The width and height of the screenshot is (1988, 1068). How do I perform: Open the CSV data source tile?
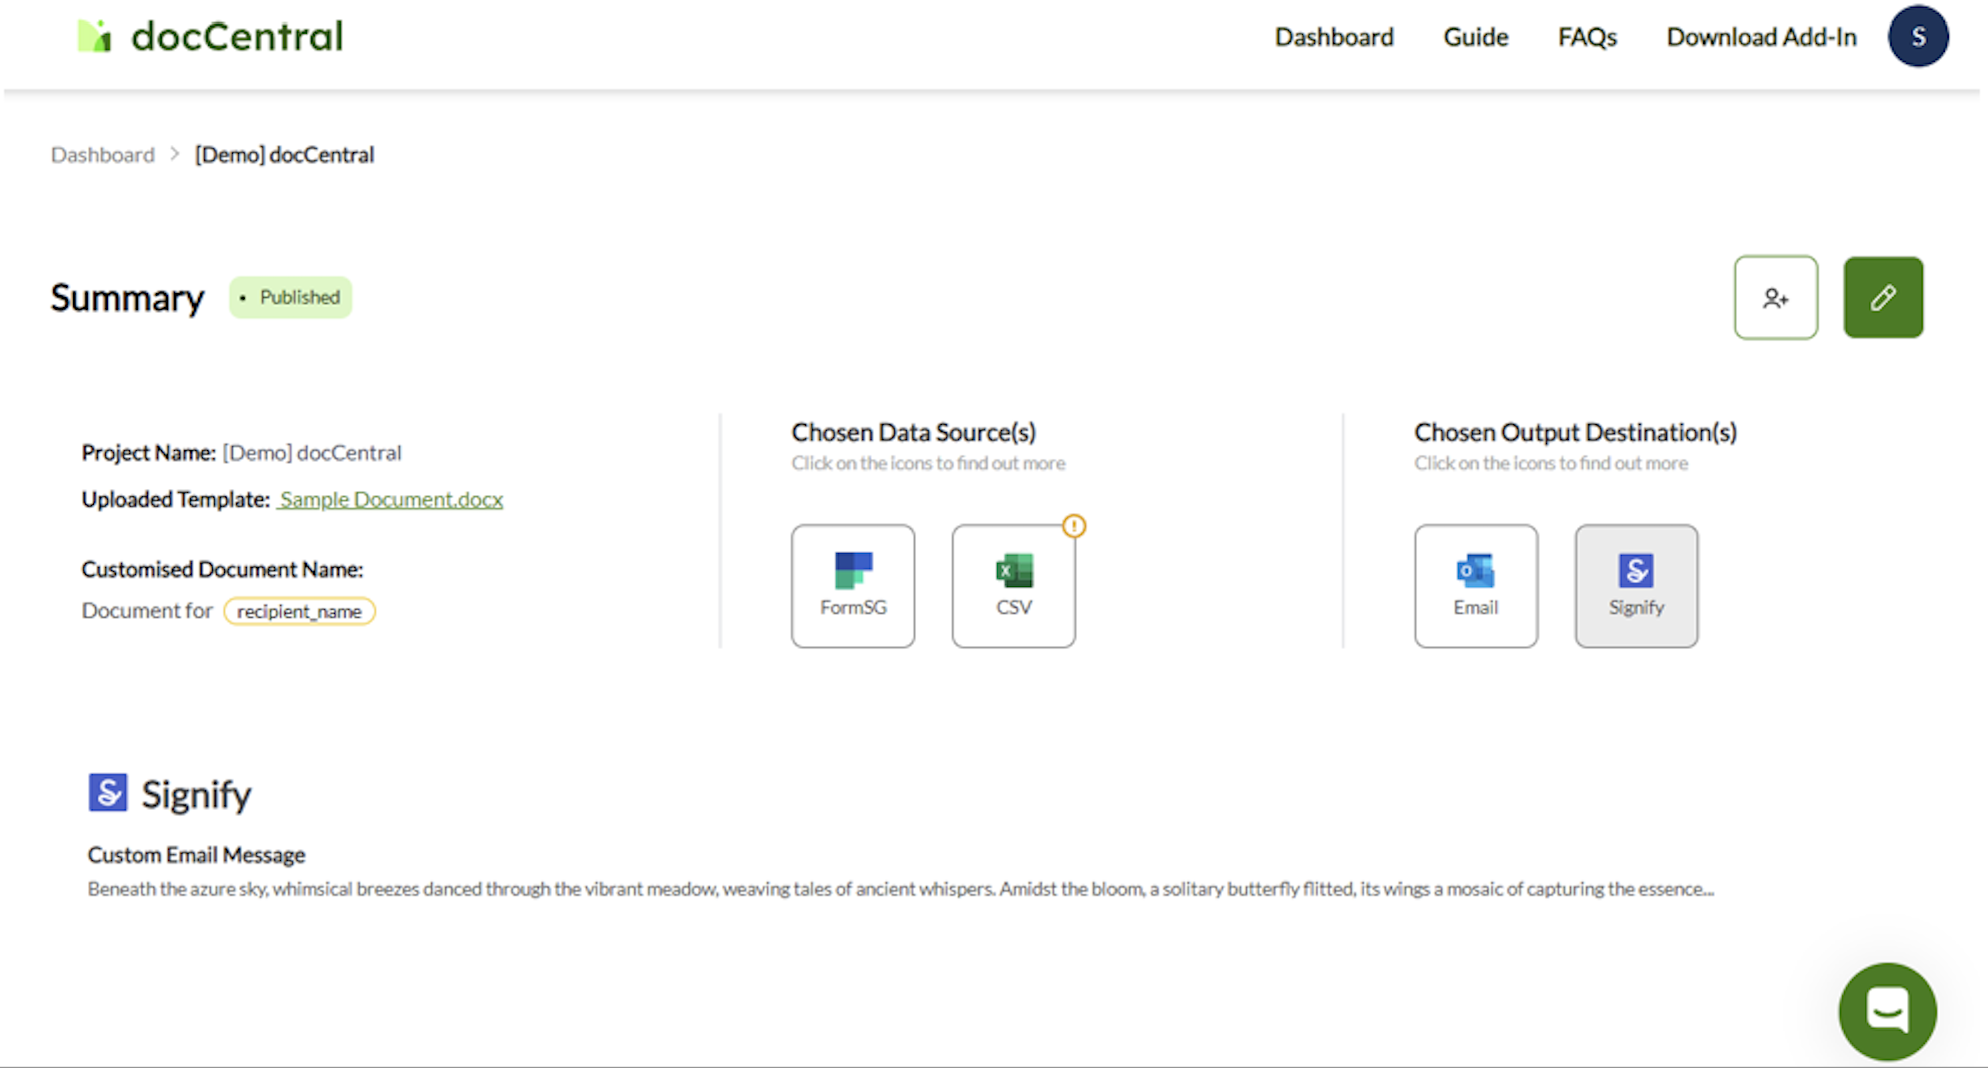(x=1013, y=586)
